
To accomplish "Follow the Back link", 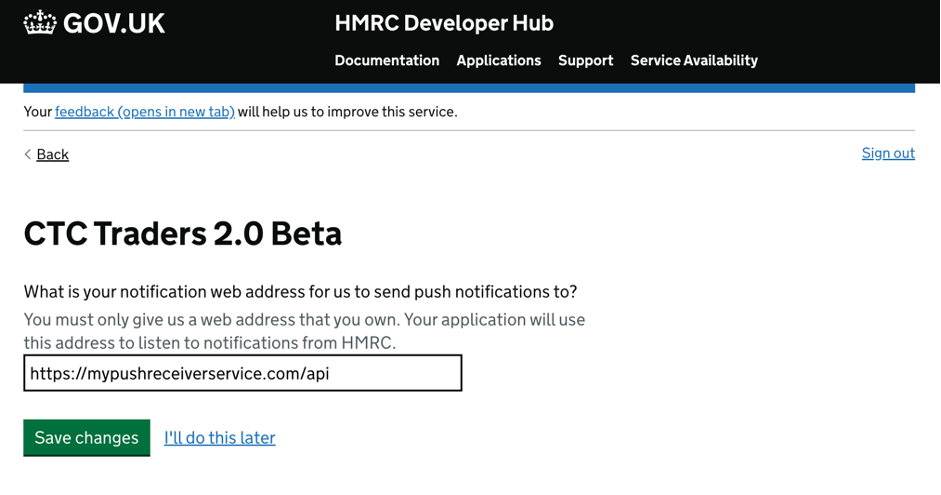I will tap(53, 154).
